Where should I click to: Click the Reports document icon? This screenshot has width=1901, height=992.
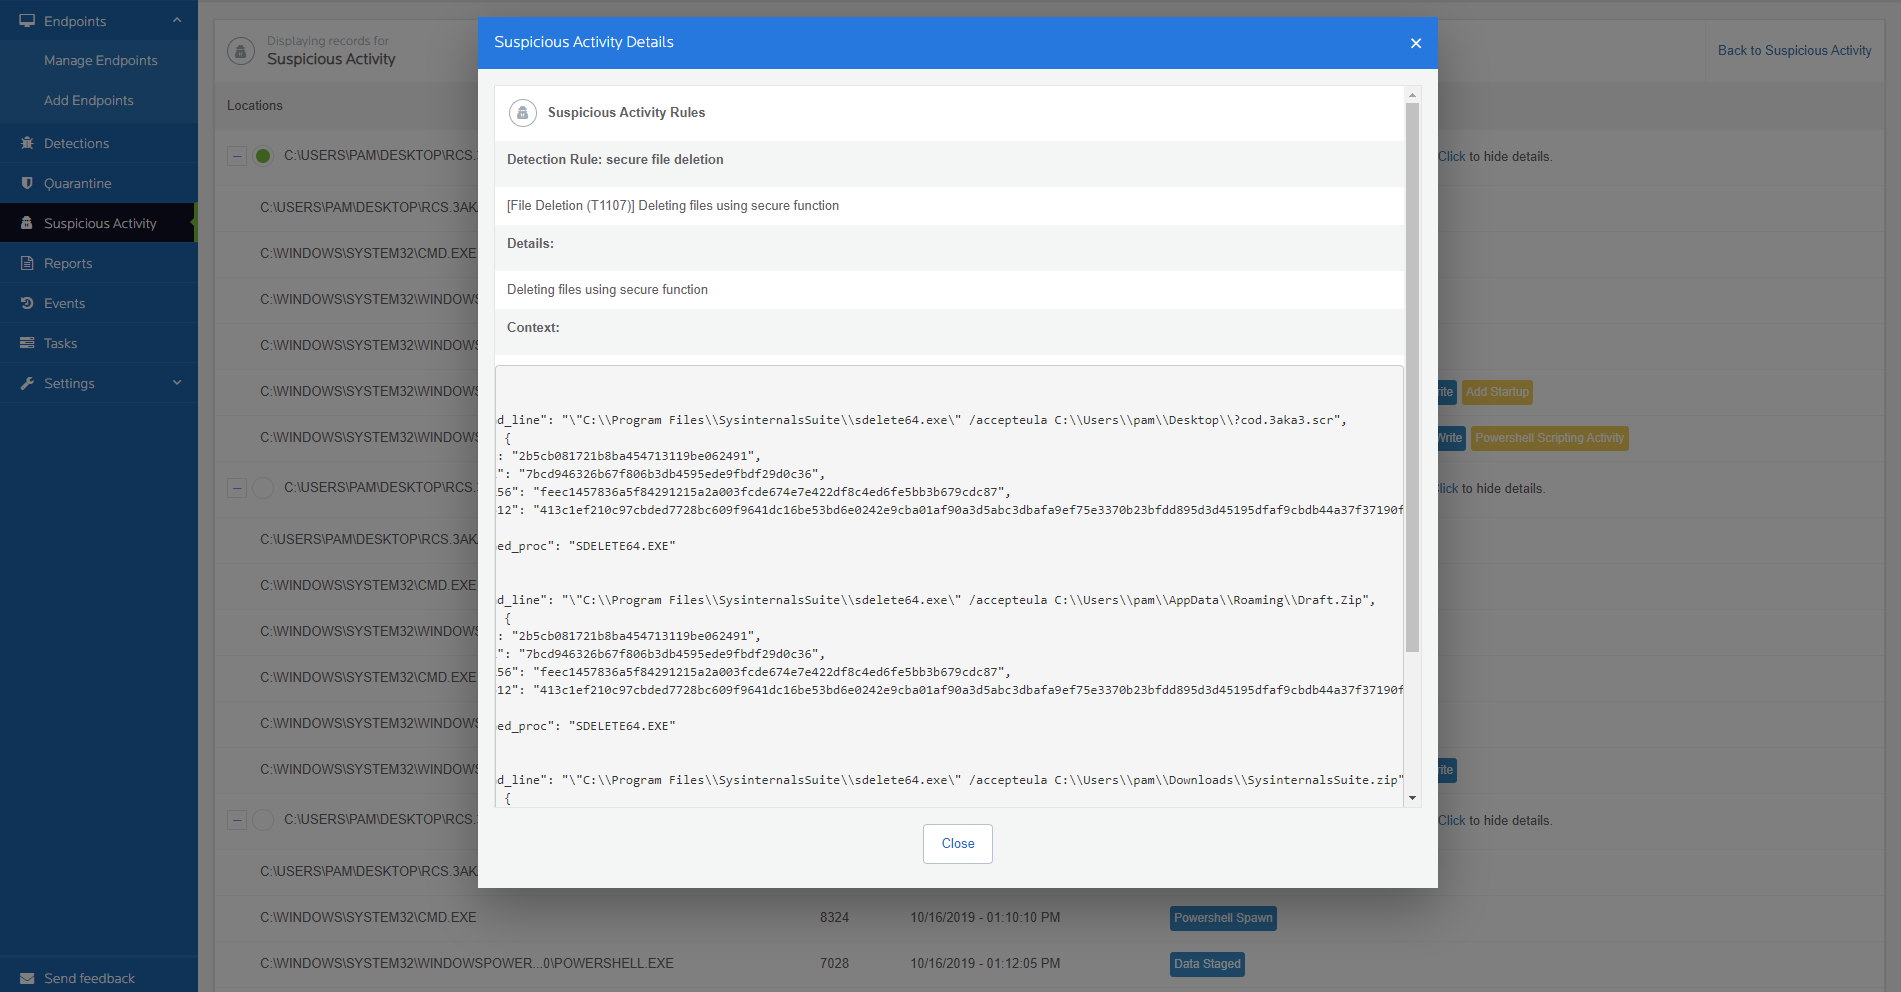pos(27,263)
